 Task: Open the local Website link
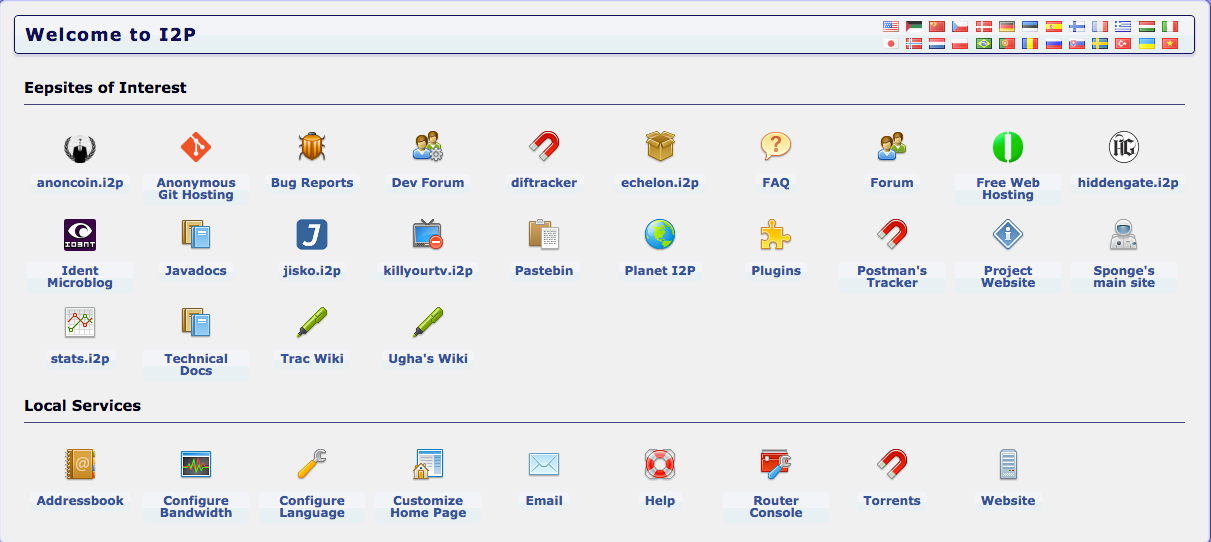(x=1008, y=501)
